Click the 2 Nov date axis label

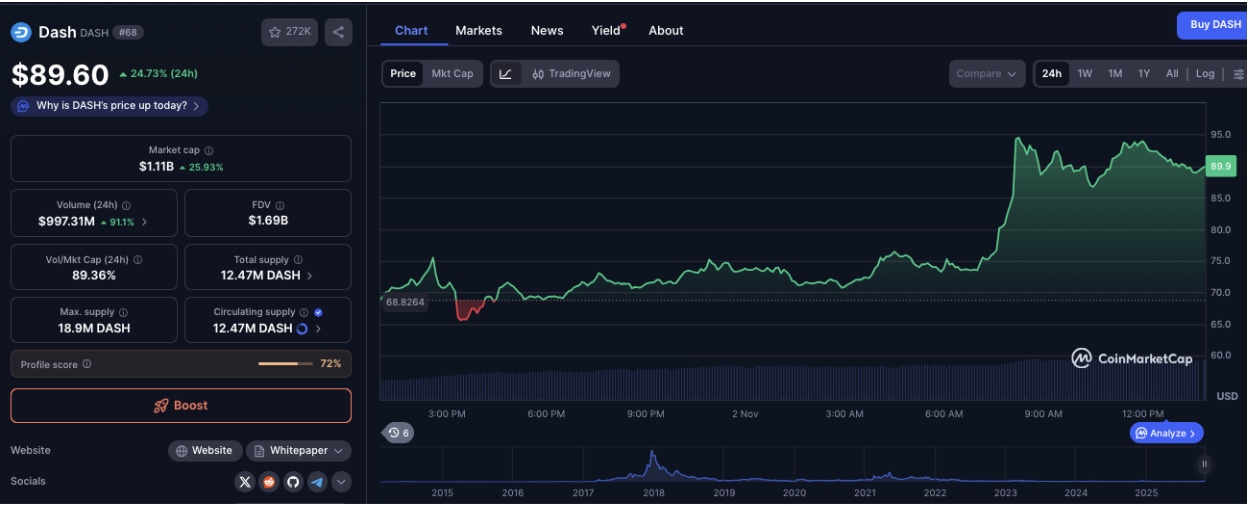(x=745, y=414)
